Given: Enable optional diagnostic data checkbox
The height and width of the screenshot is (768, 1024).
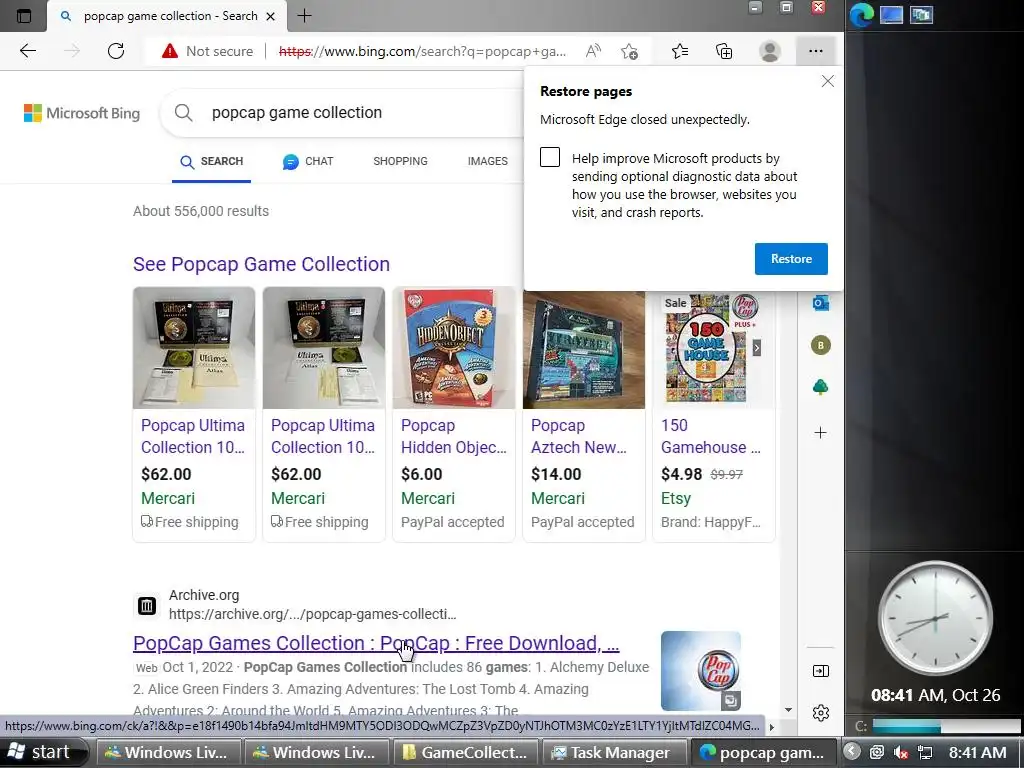Looking at the screenshot, I should coord(550,157).
